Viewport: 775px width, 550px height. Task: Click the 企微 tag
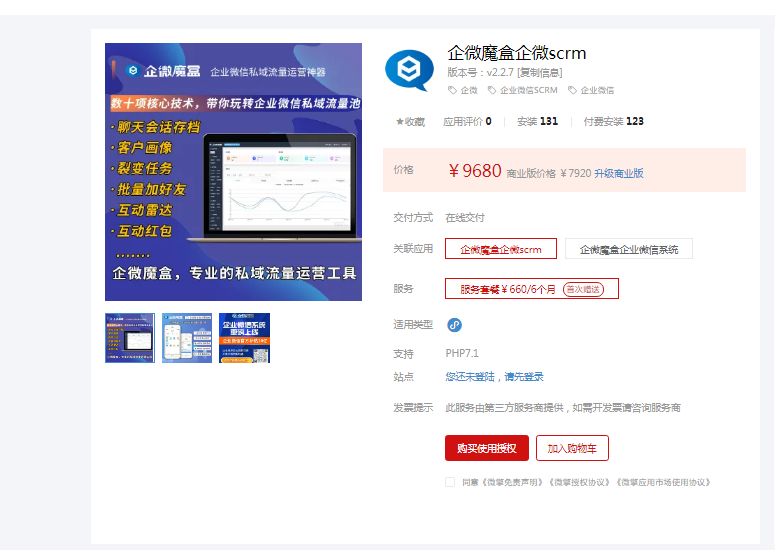[463, 90]
